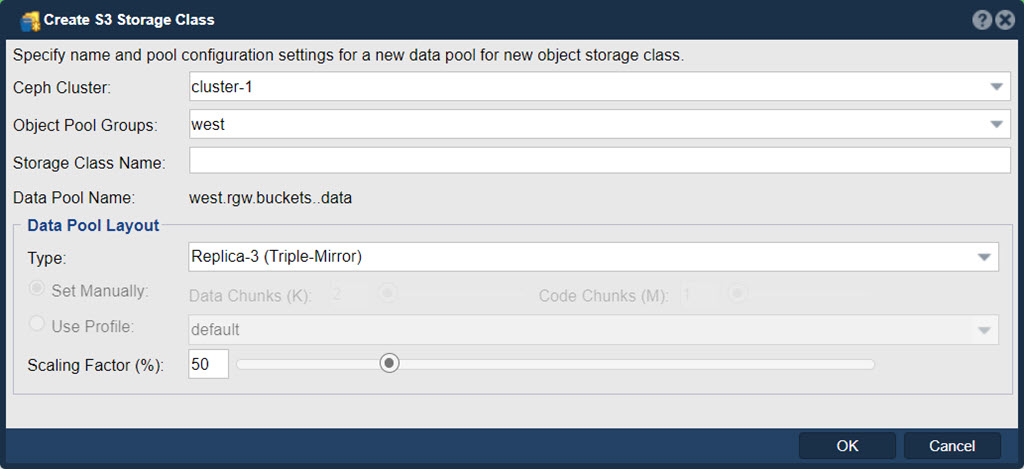Click the storage class icon in title bar

click(30, 21)
